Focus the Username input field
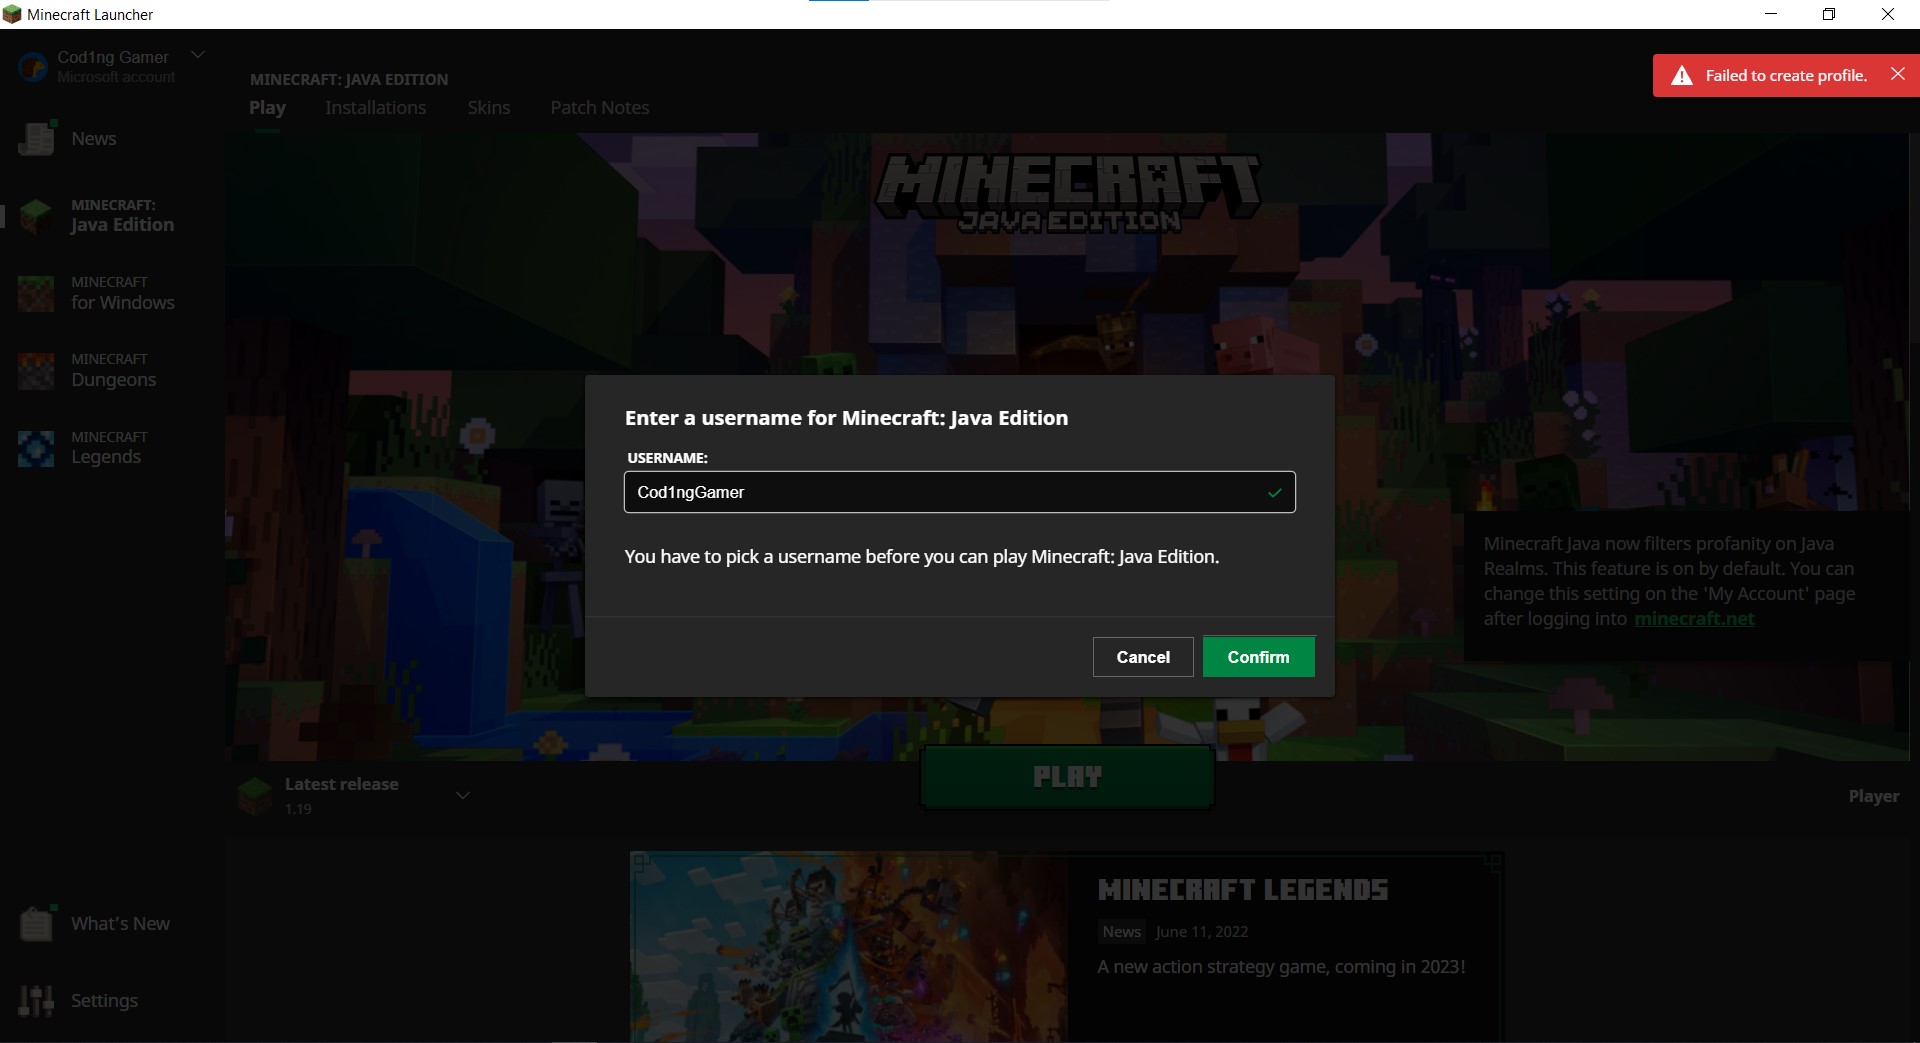This screenshot has width=1920, height=1043. tap(959, 492)
